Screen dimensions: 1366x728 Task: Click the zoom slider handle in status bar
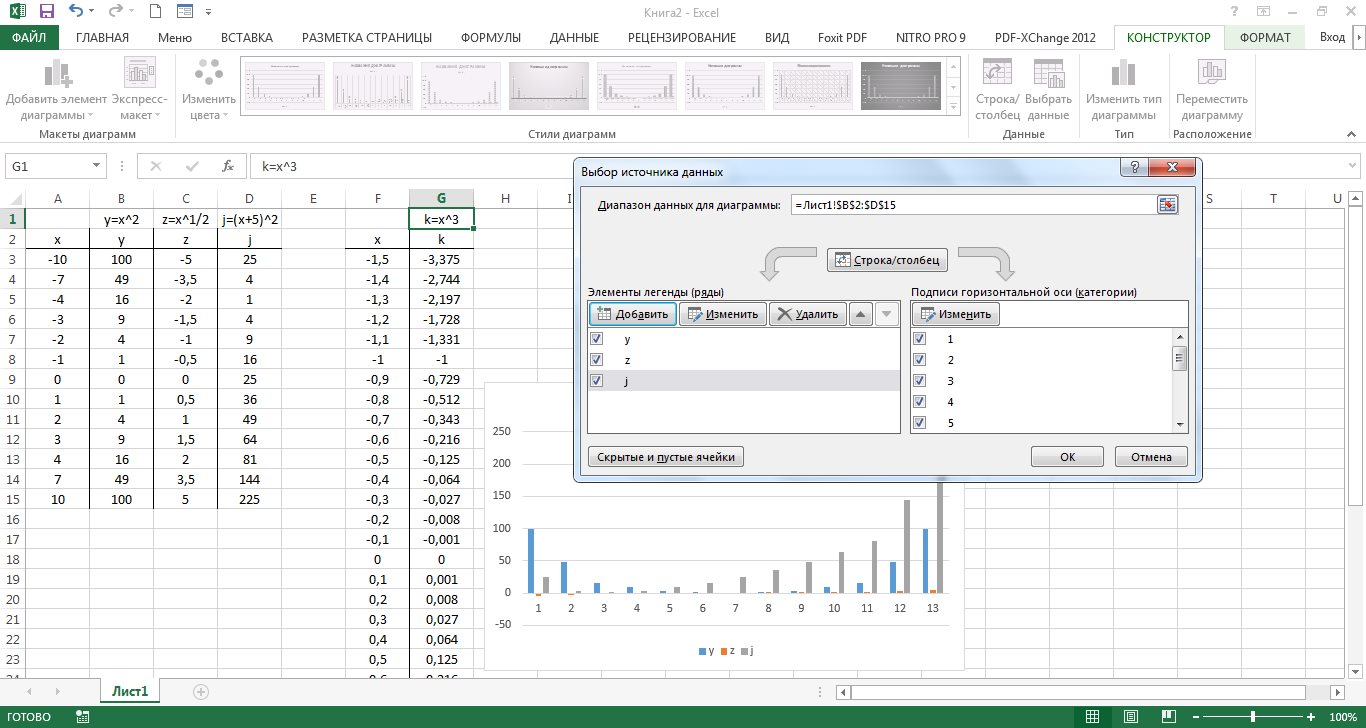click(x=1253, y=717)
